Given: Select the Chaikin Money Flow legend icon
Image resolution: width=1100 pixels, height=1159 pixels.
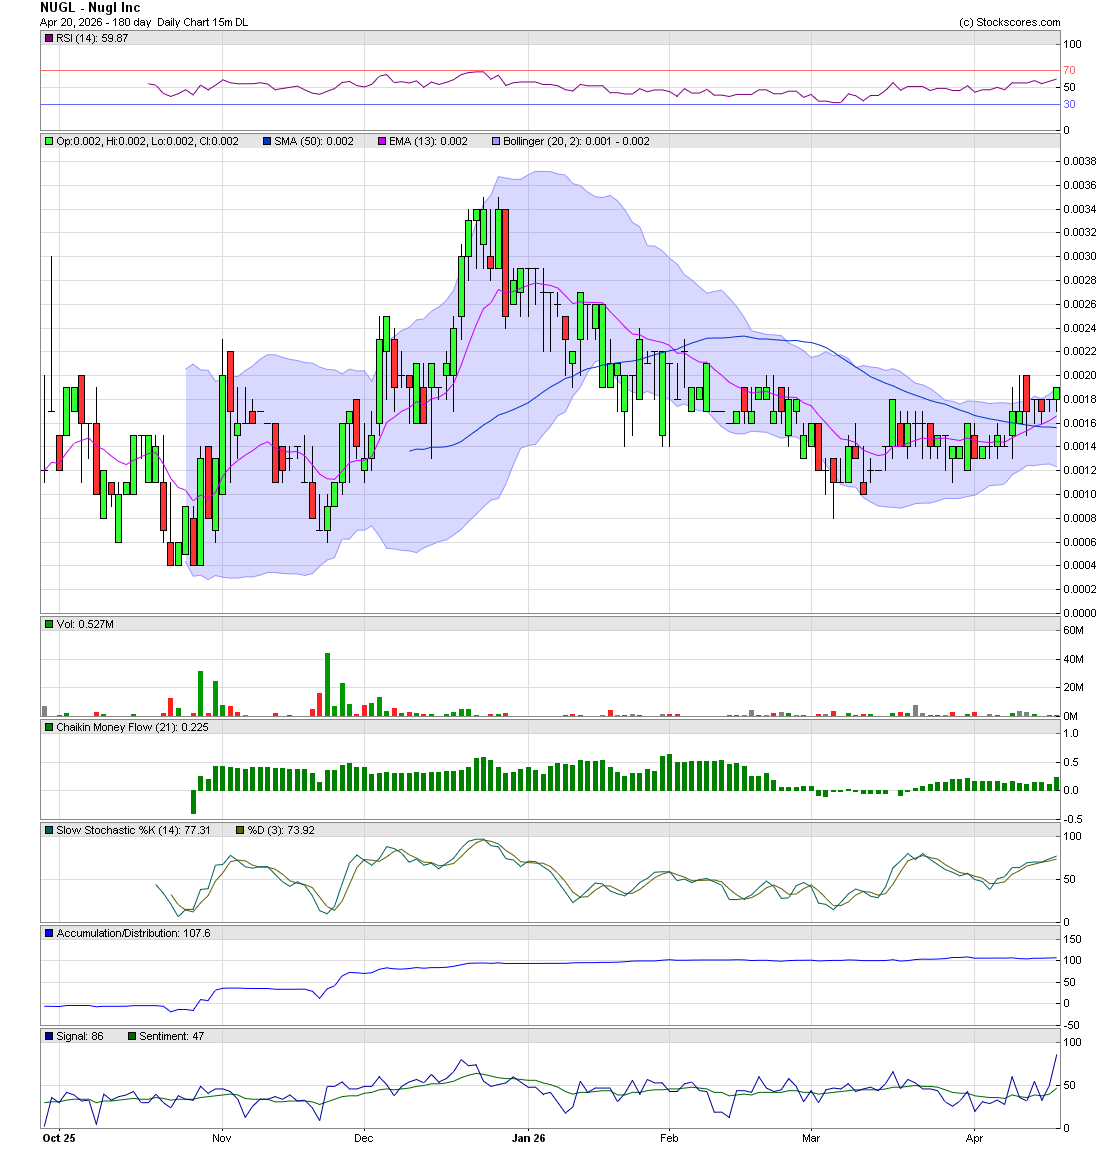Looking at the screenshot, I should (47, 727).
